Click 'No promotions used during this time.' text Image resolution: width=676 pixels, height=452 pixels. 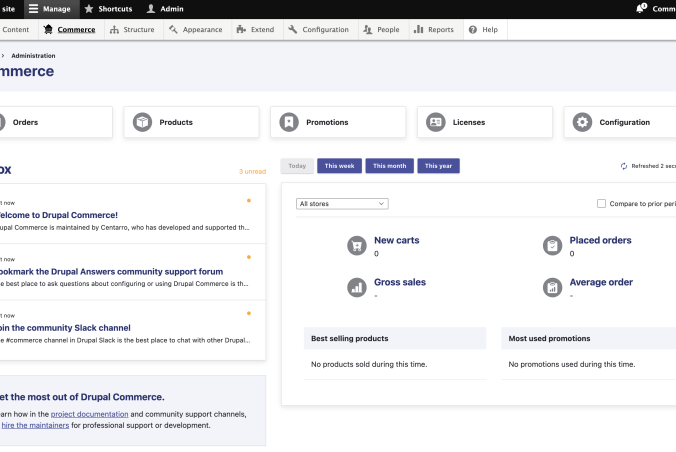(x=572, y=364)
